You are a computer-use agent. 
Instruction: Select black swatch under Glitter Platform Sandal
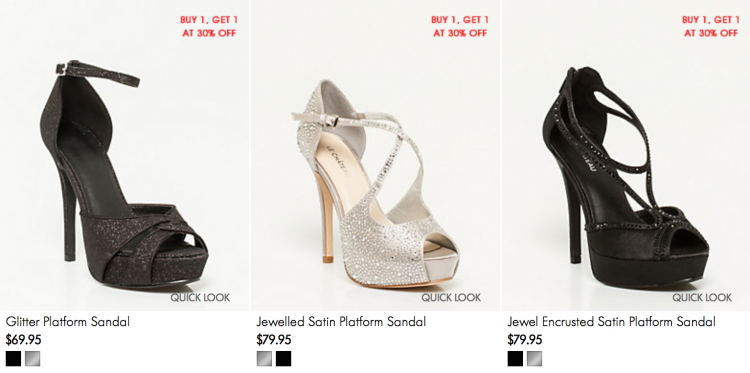[13, 359]
